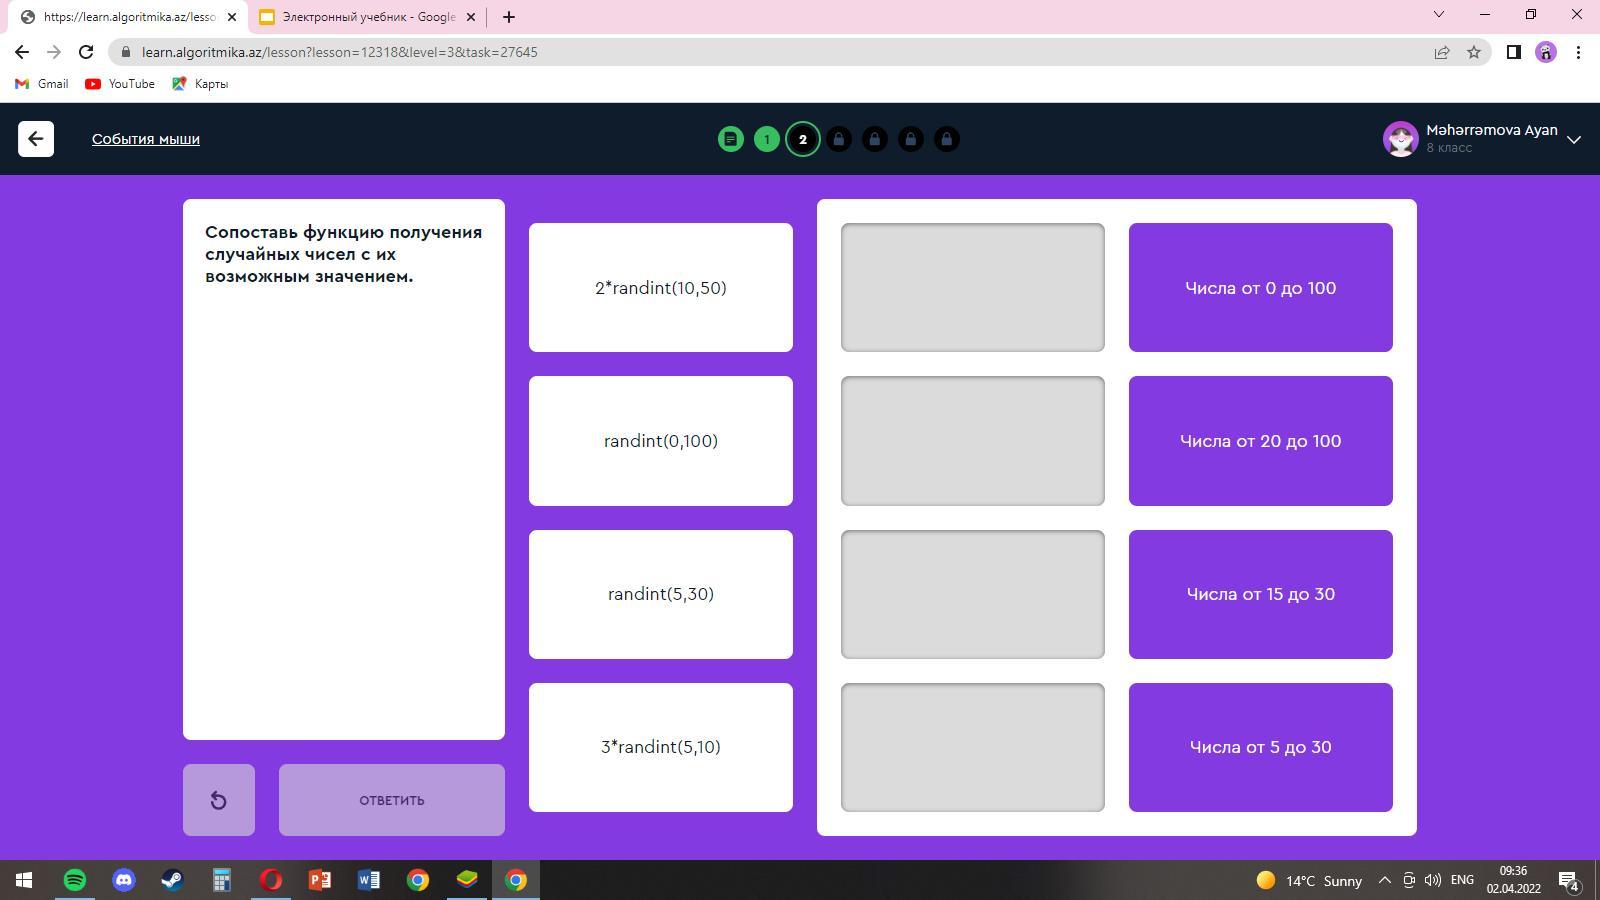Open the Chrome profile avatar

(1546, 52)
